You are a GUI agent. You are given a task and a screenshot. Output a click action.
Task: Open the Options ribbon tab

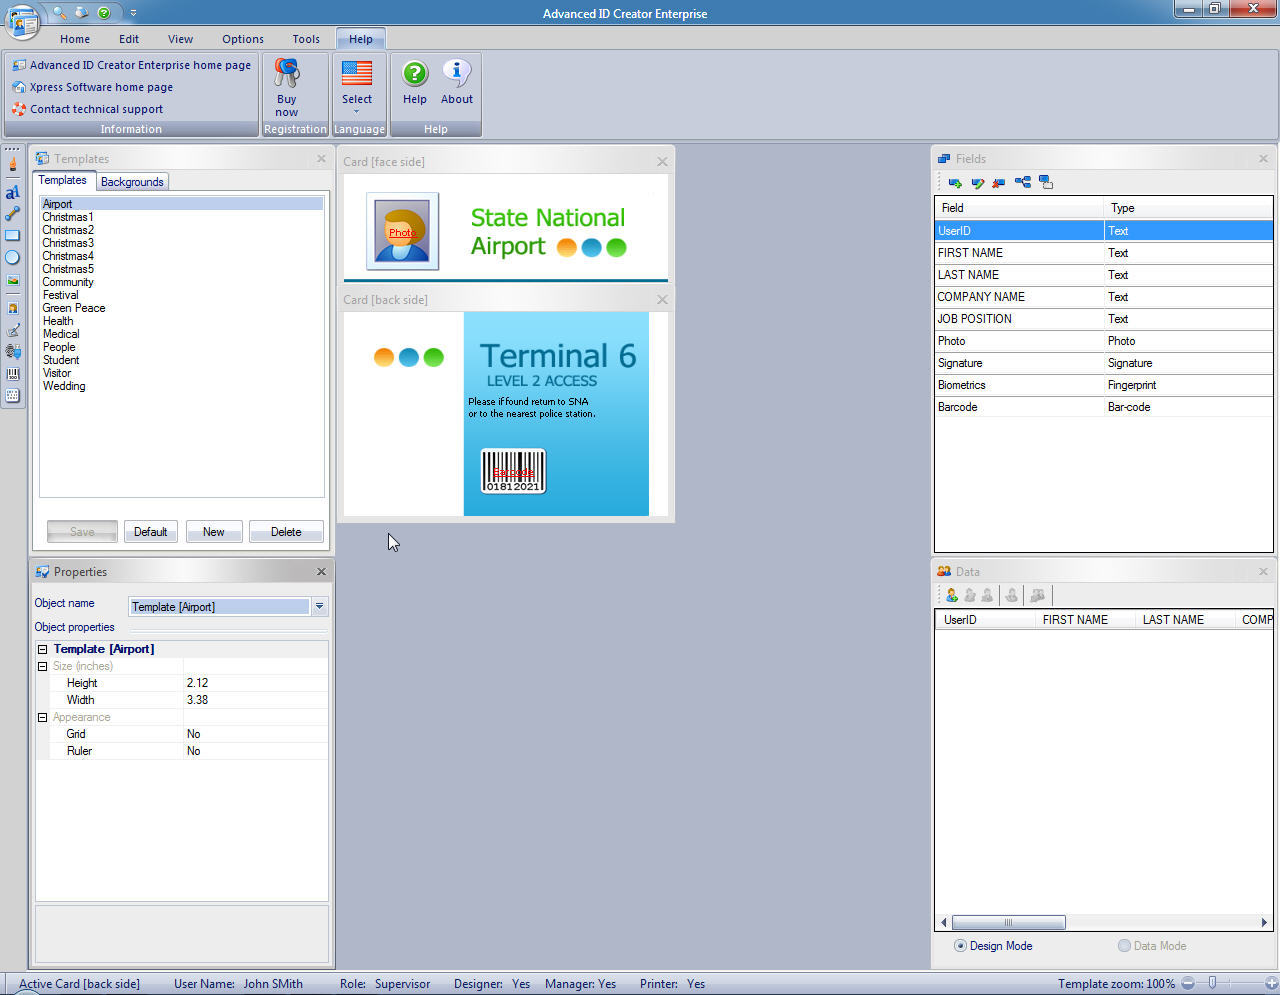pos(243,39)
